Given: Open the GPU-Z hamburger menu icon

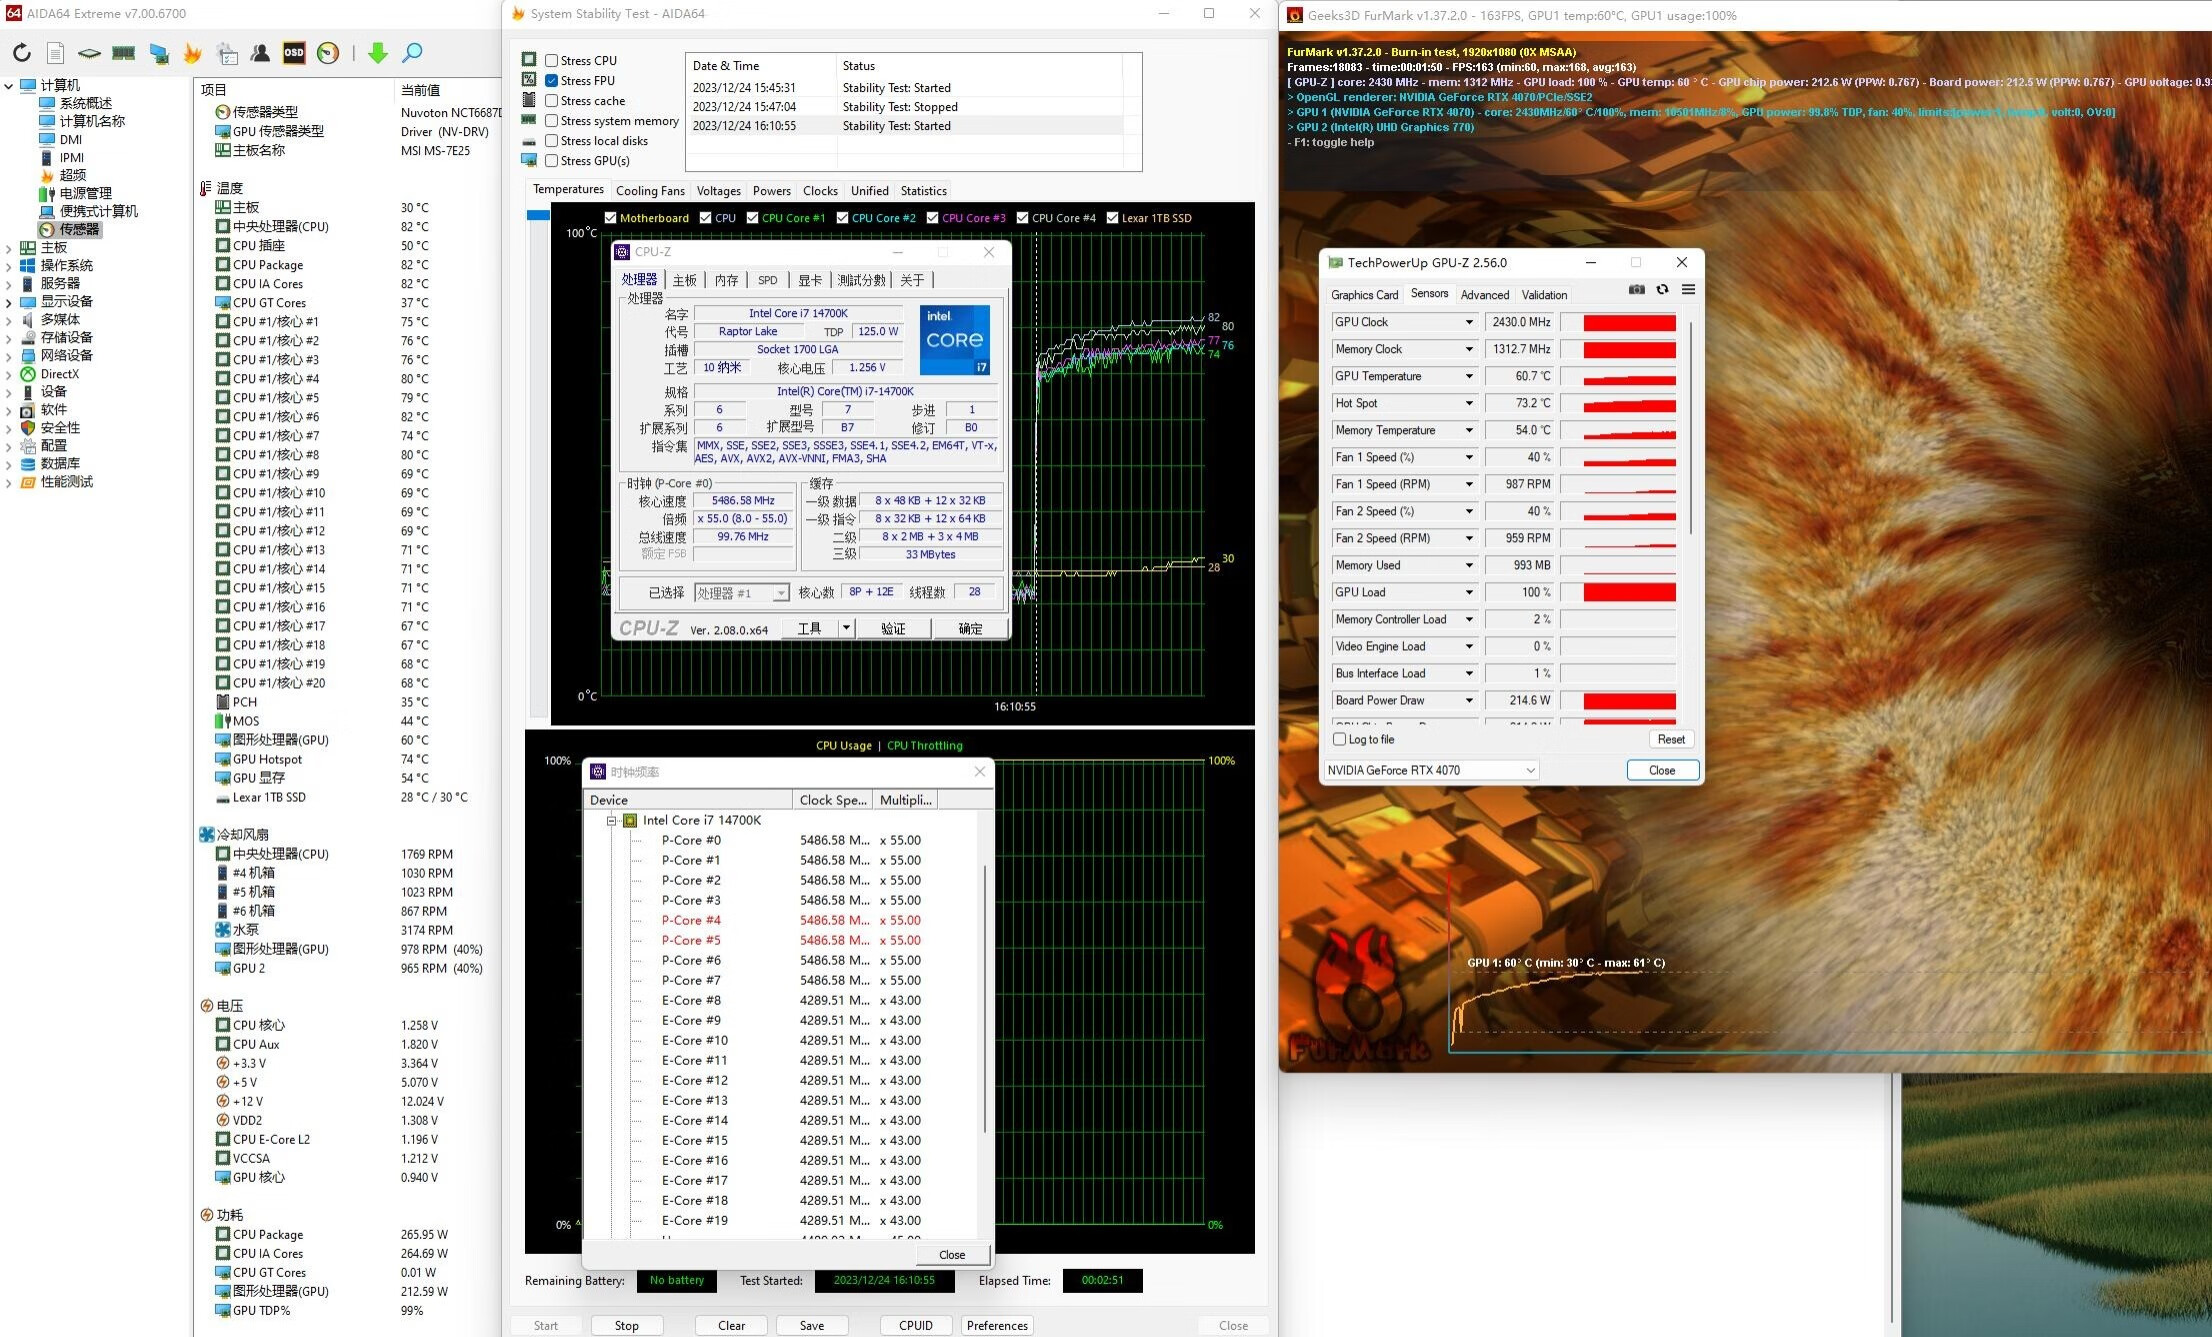Looking at the screenshot, I should [x=1688, y=290].
